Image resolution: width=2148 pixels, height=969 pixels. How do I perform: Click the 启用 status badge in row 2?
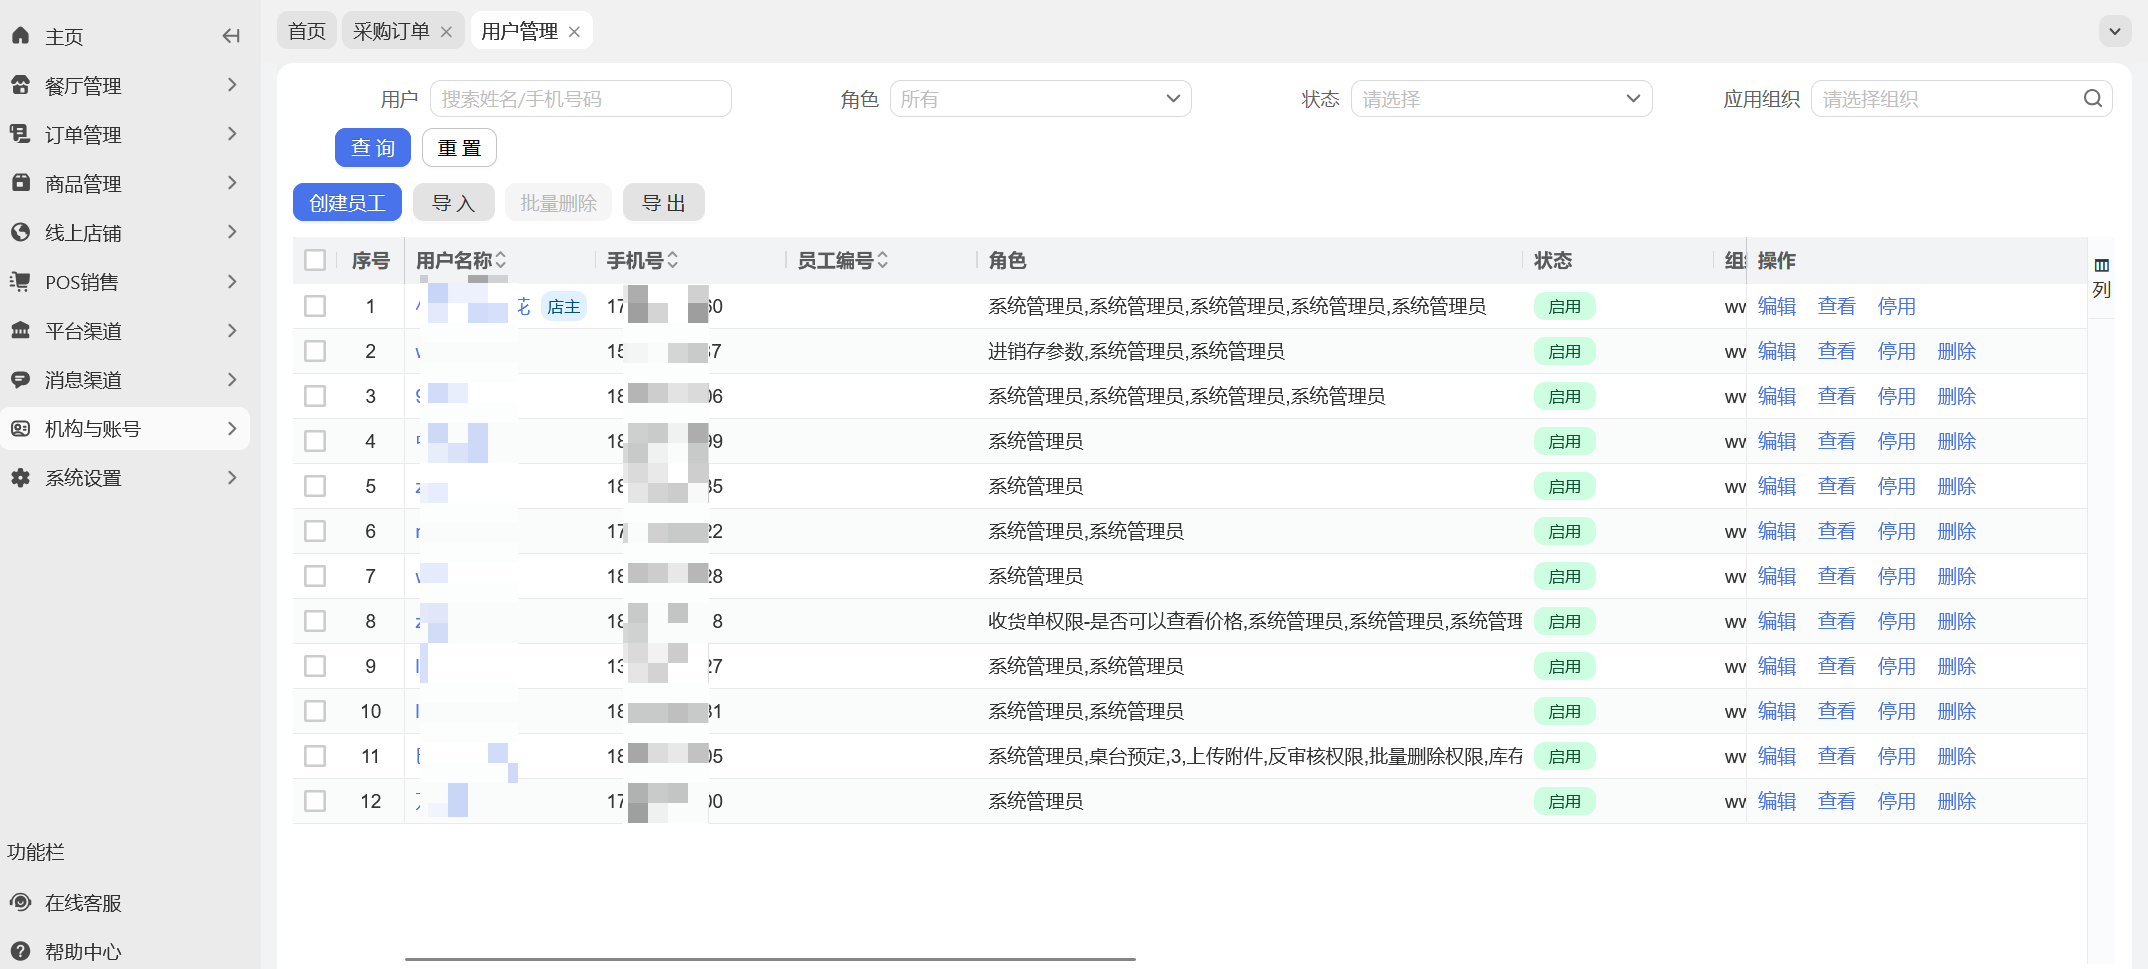click(x=1565, y=351)
